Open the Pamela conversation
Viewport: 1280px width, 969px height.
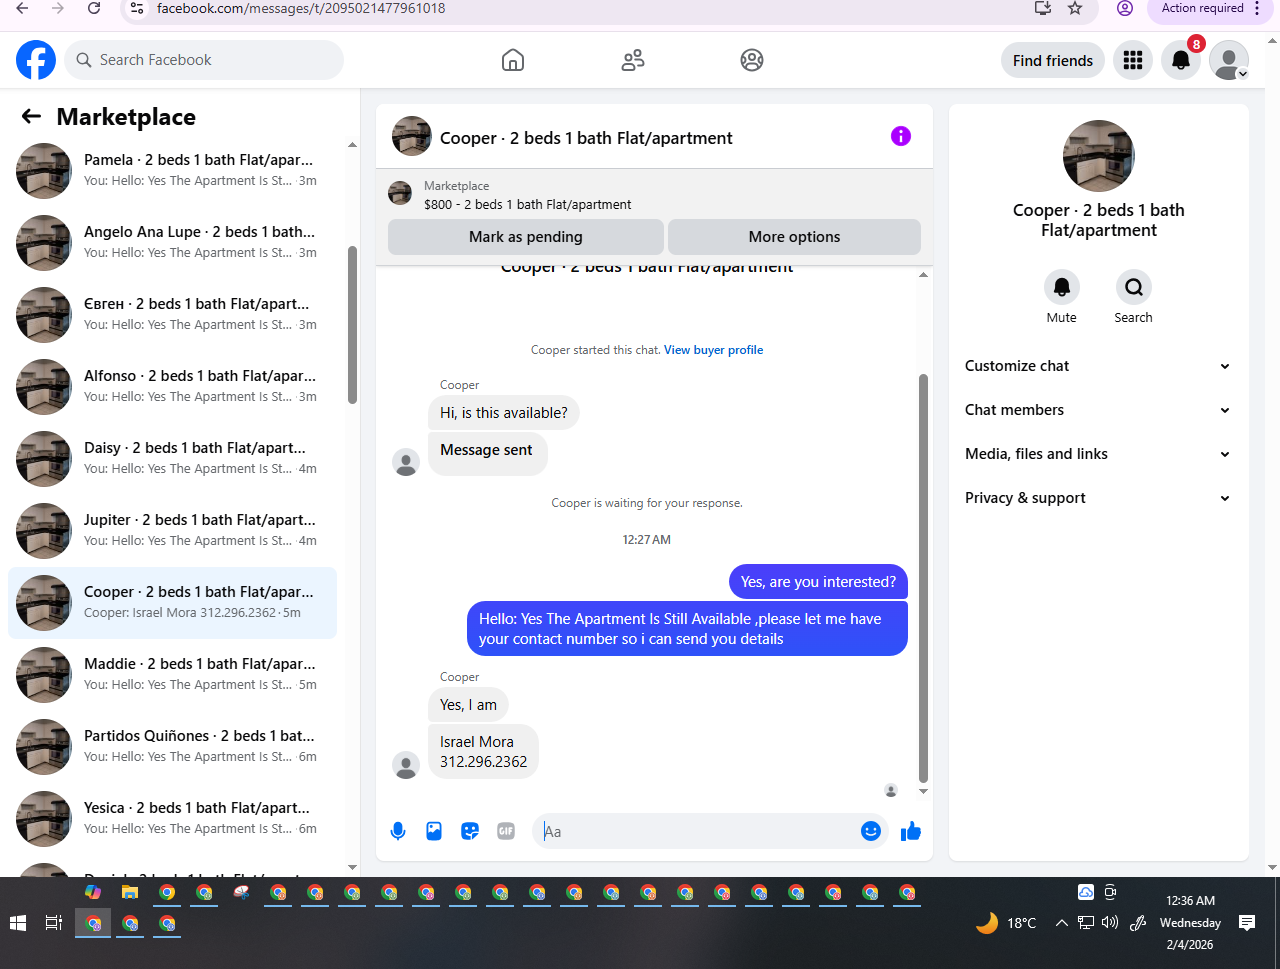(x=172, y=171)
